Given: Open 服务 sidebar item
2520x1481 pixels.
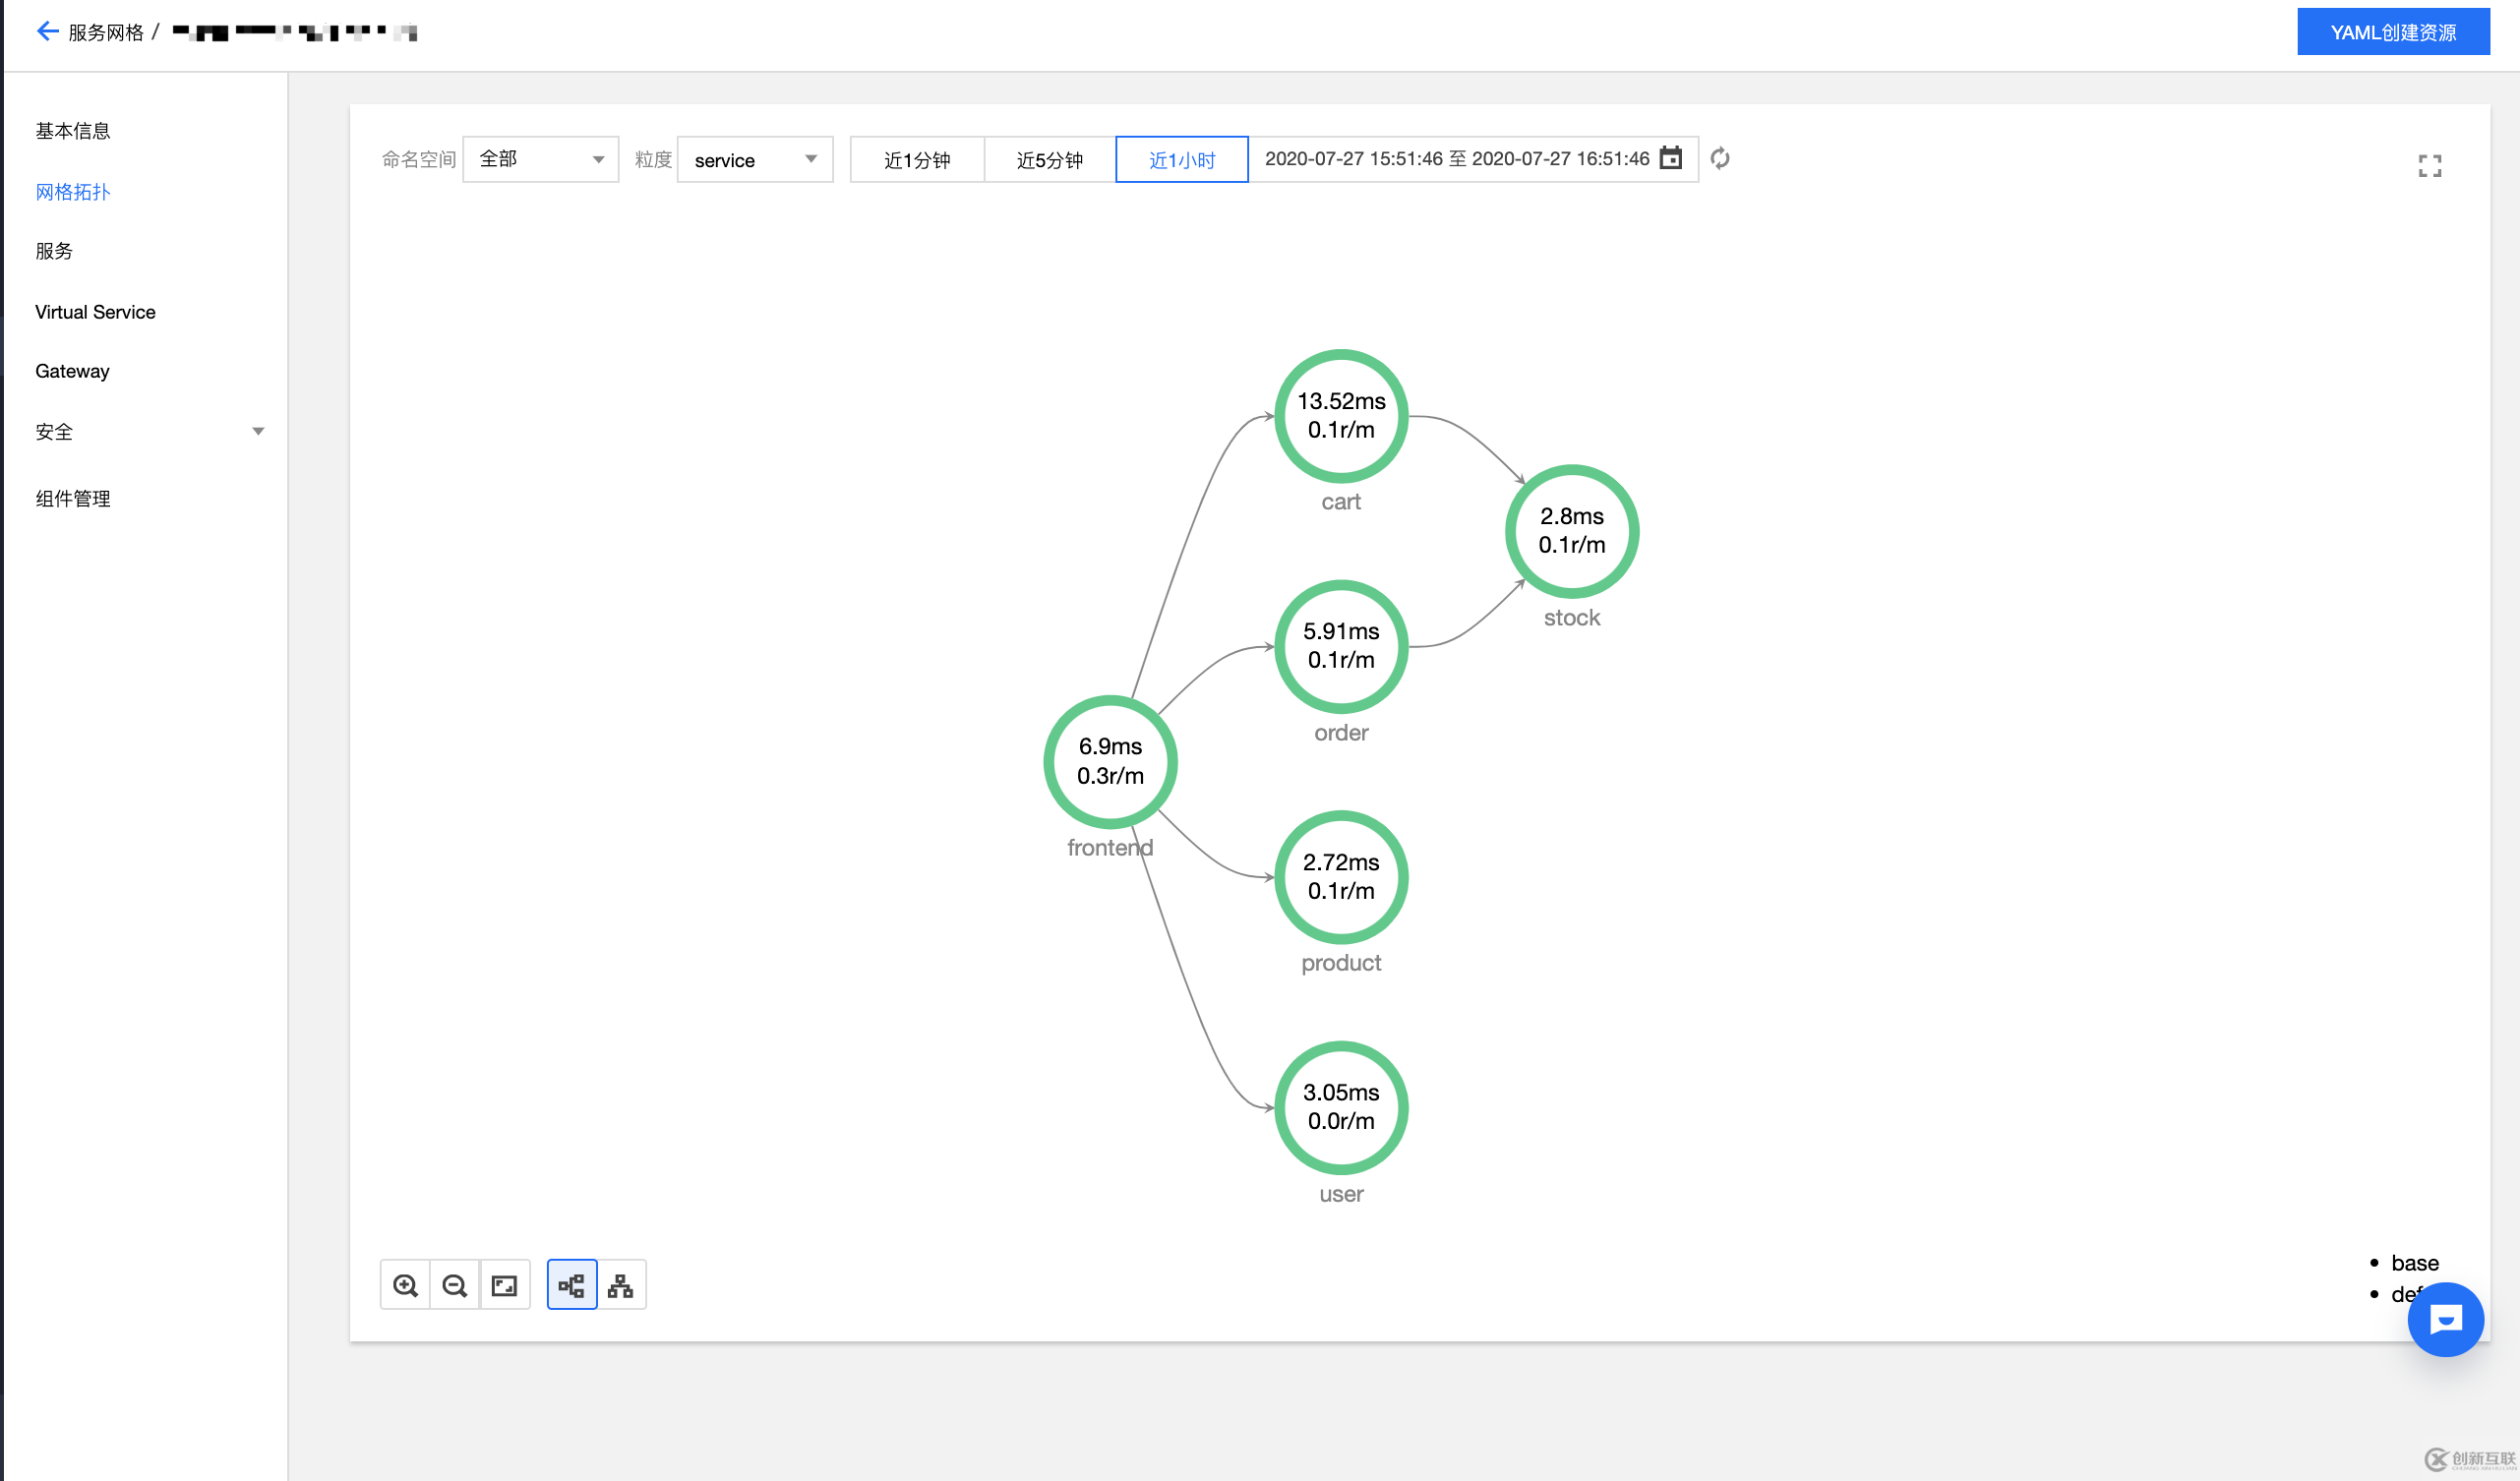Looking at the screenshot, I should [x=54, y=251].
